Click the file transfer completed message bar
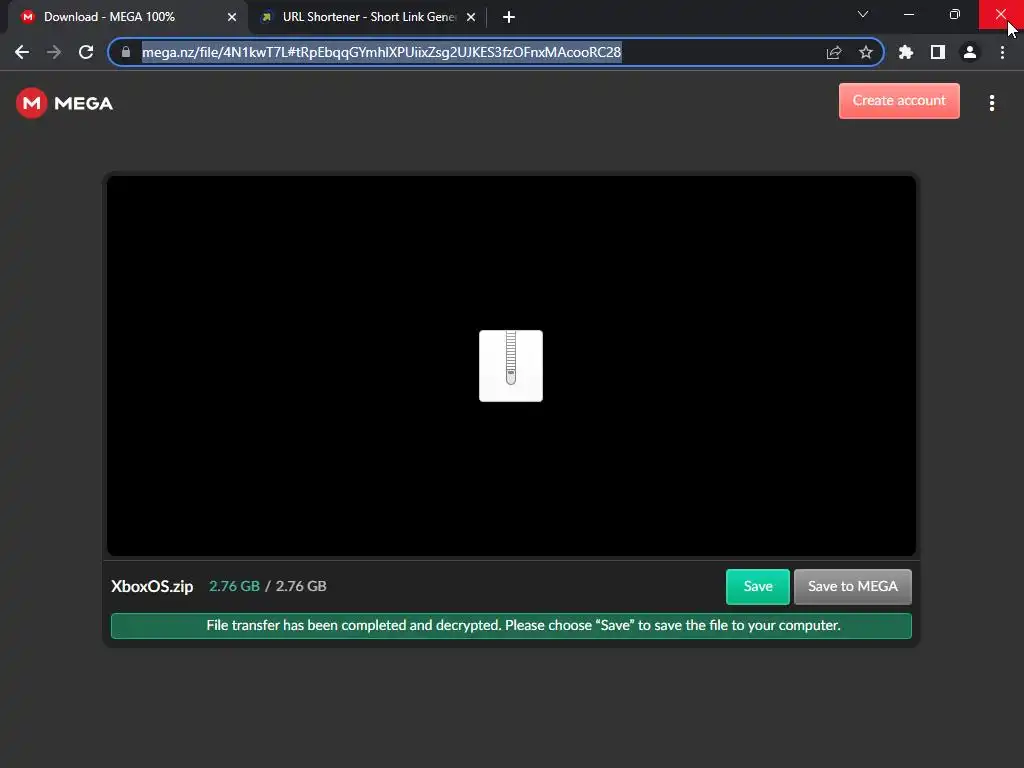 click(511, 626)
